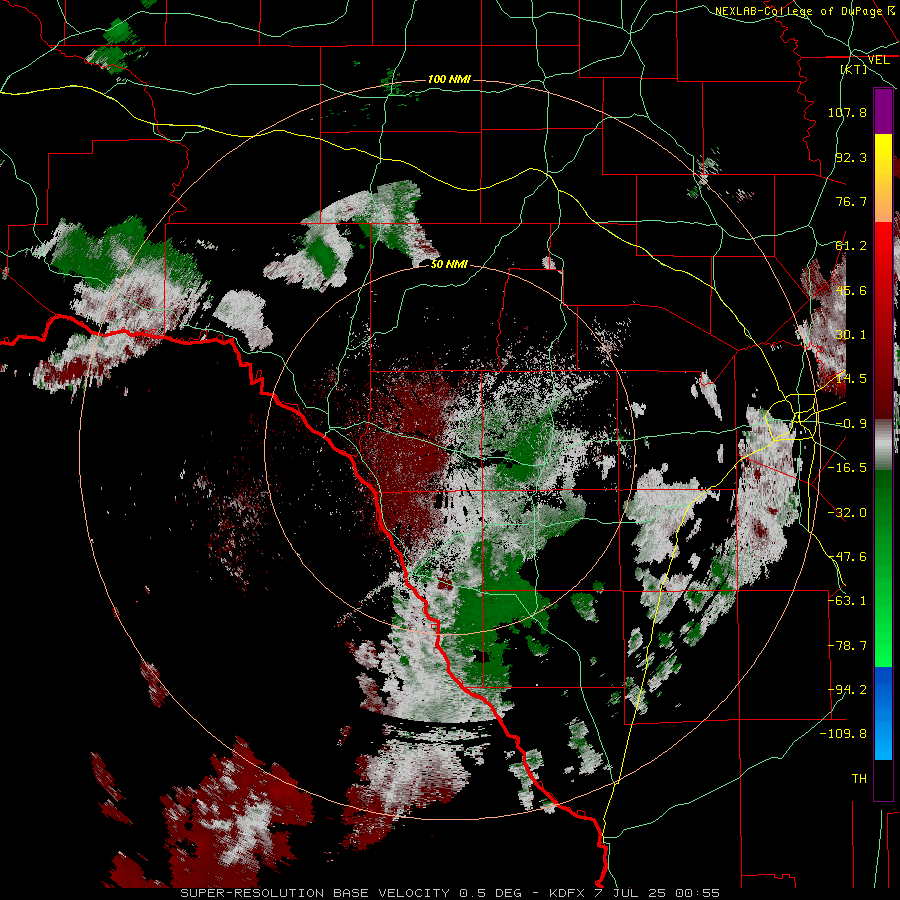Image resolution: width=900 pixels, height=900 pixels.
Task: Select the -0.9 legend value
Action: point(851,424)
